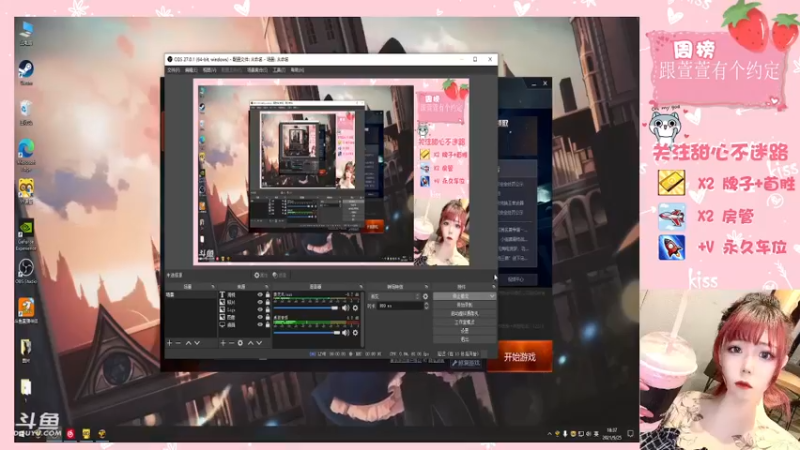Click the 滤镜 Filters button above the docks
This screenshot has height=450, width=800.
pos(279,275)
